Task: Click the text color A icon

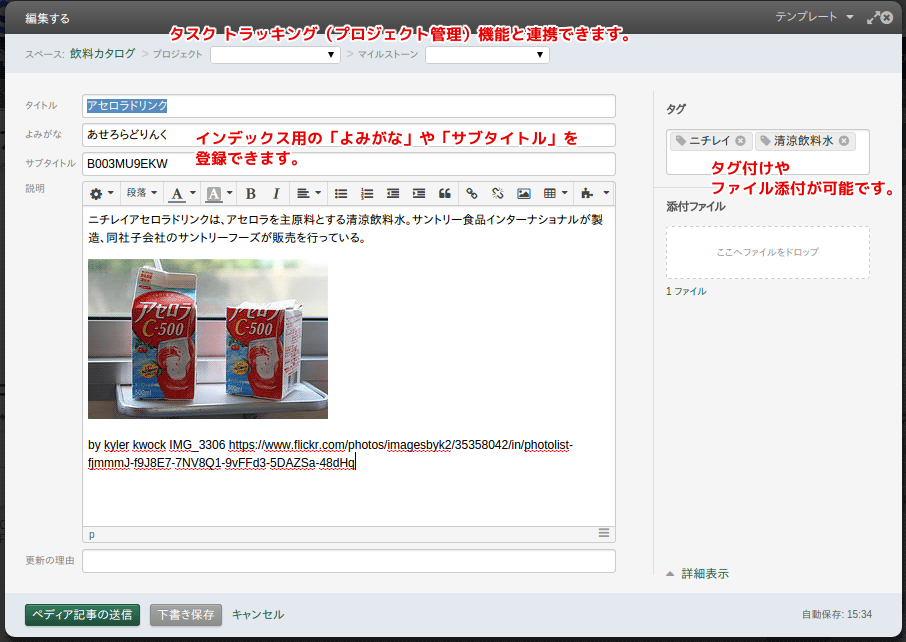Action: (177, 194)
